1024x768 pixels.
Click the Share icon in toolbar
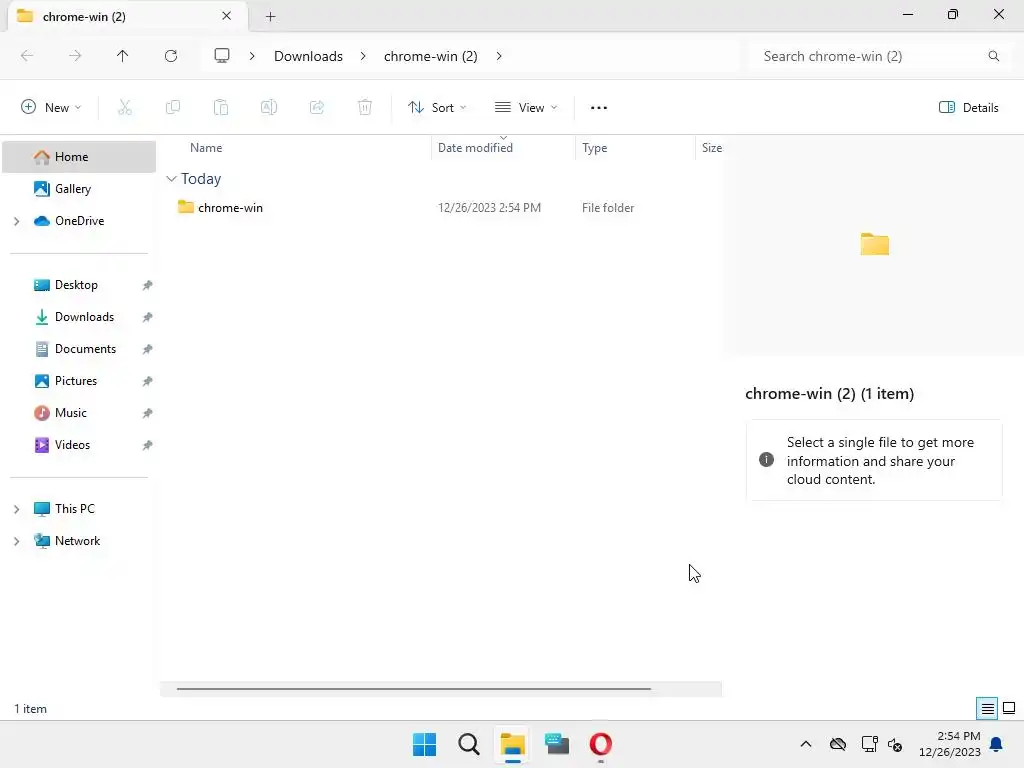317,108
